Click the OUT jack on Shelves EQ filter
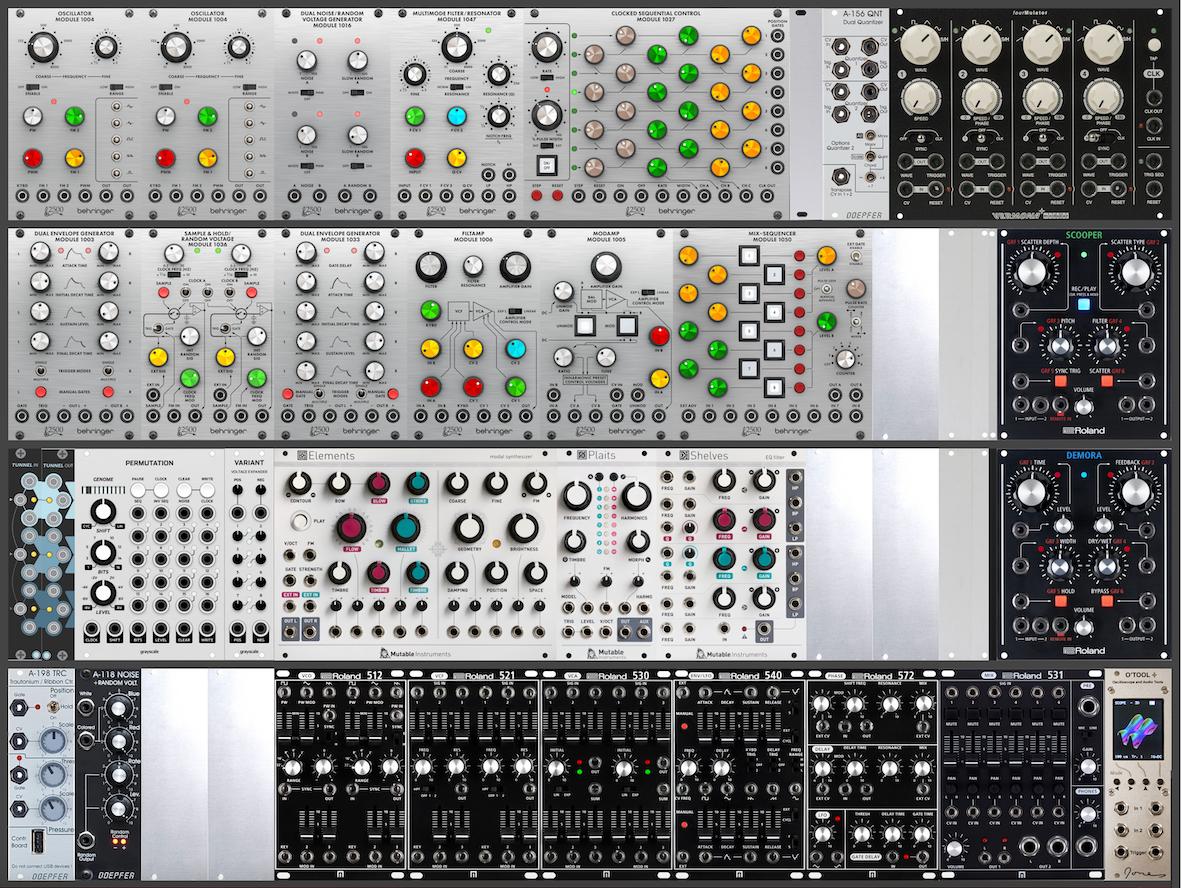Image resolution: width=1181 pixels, height=888 pixels. 764,628
